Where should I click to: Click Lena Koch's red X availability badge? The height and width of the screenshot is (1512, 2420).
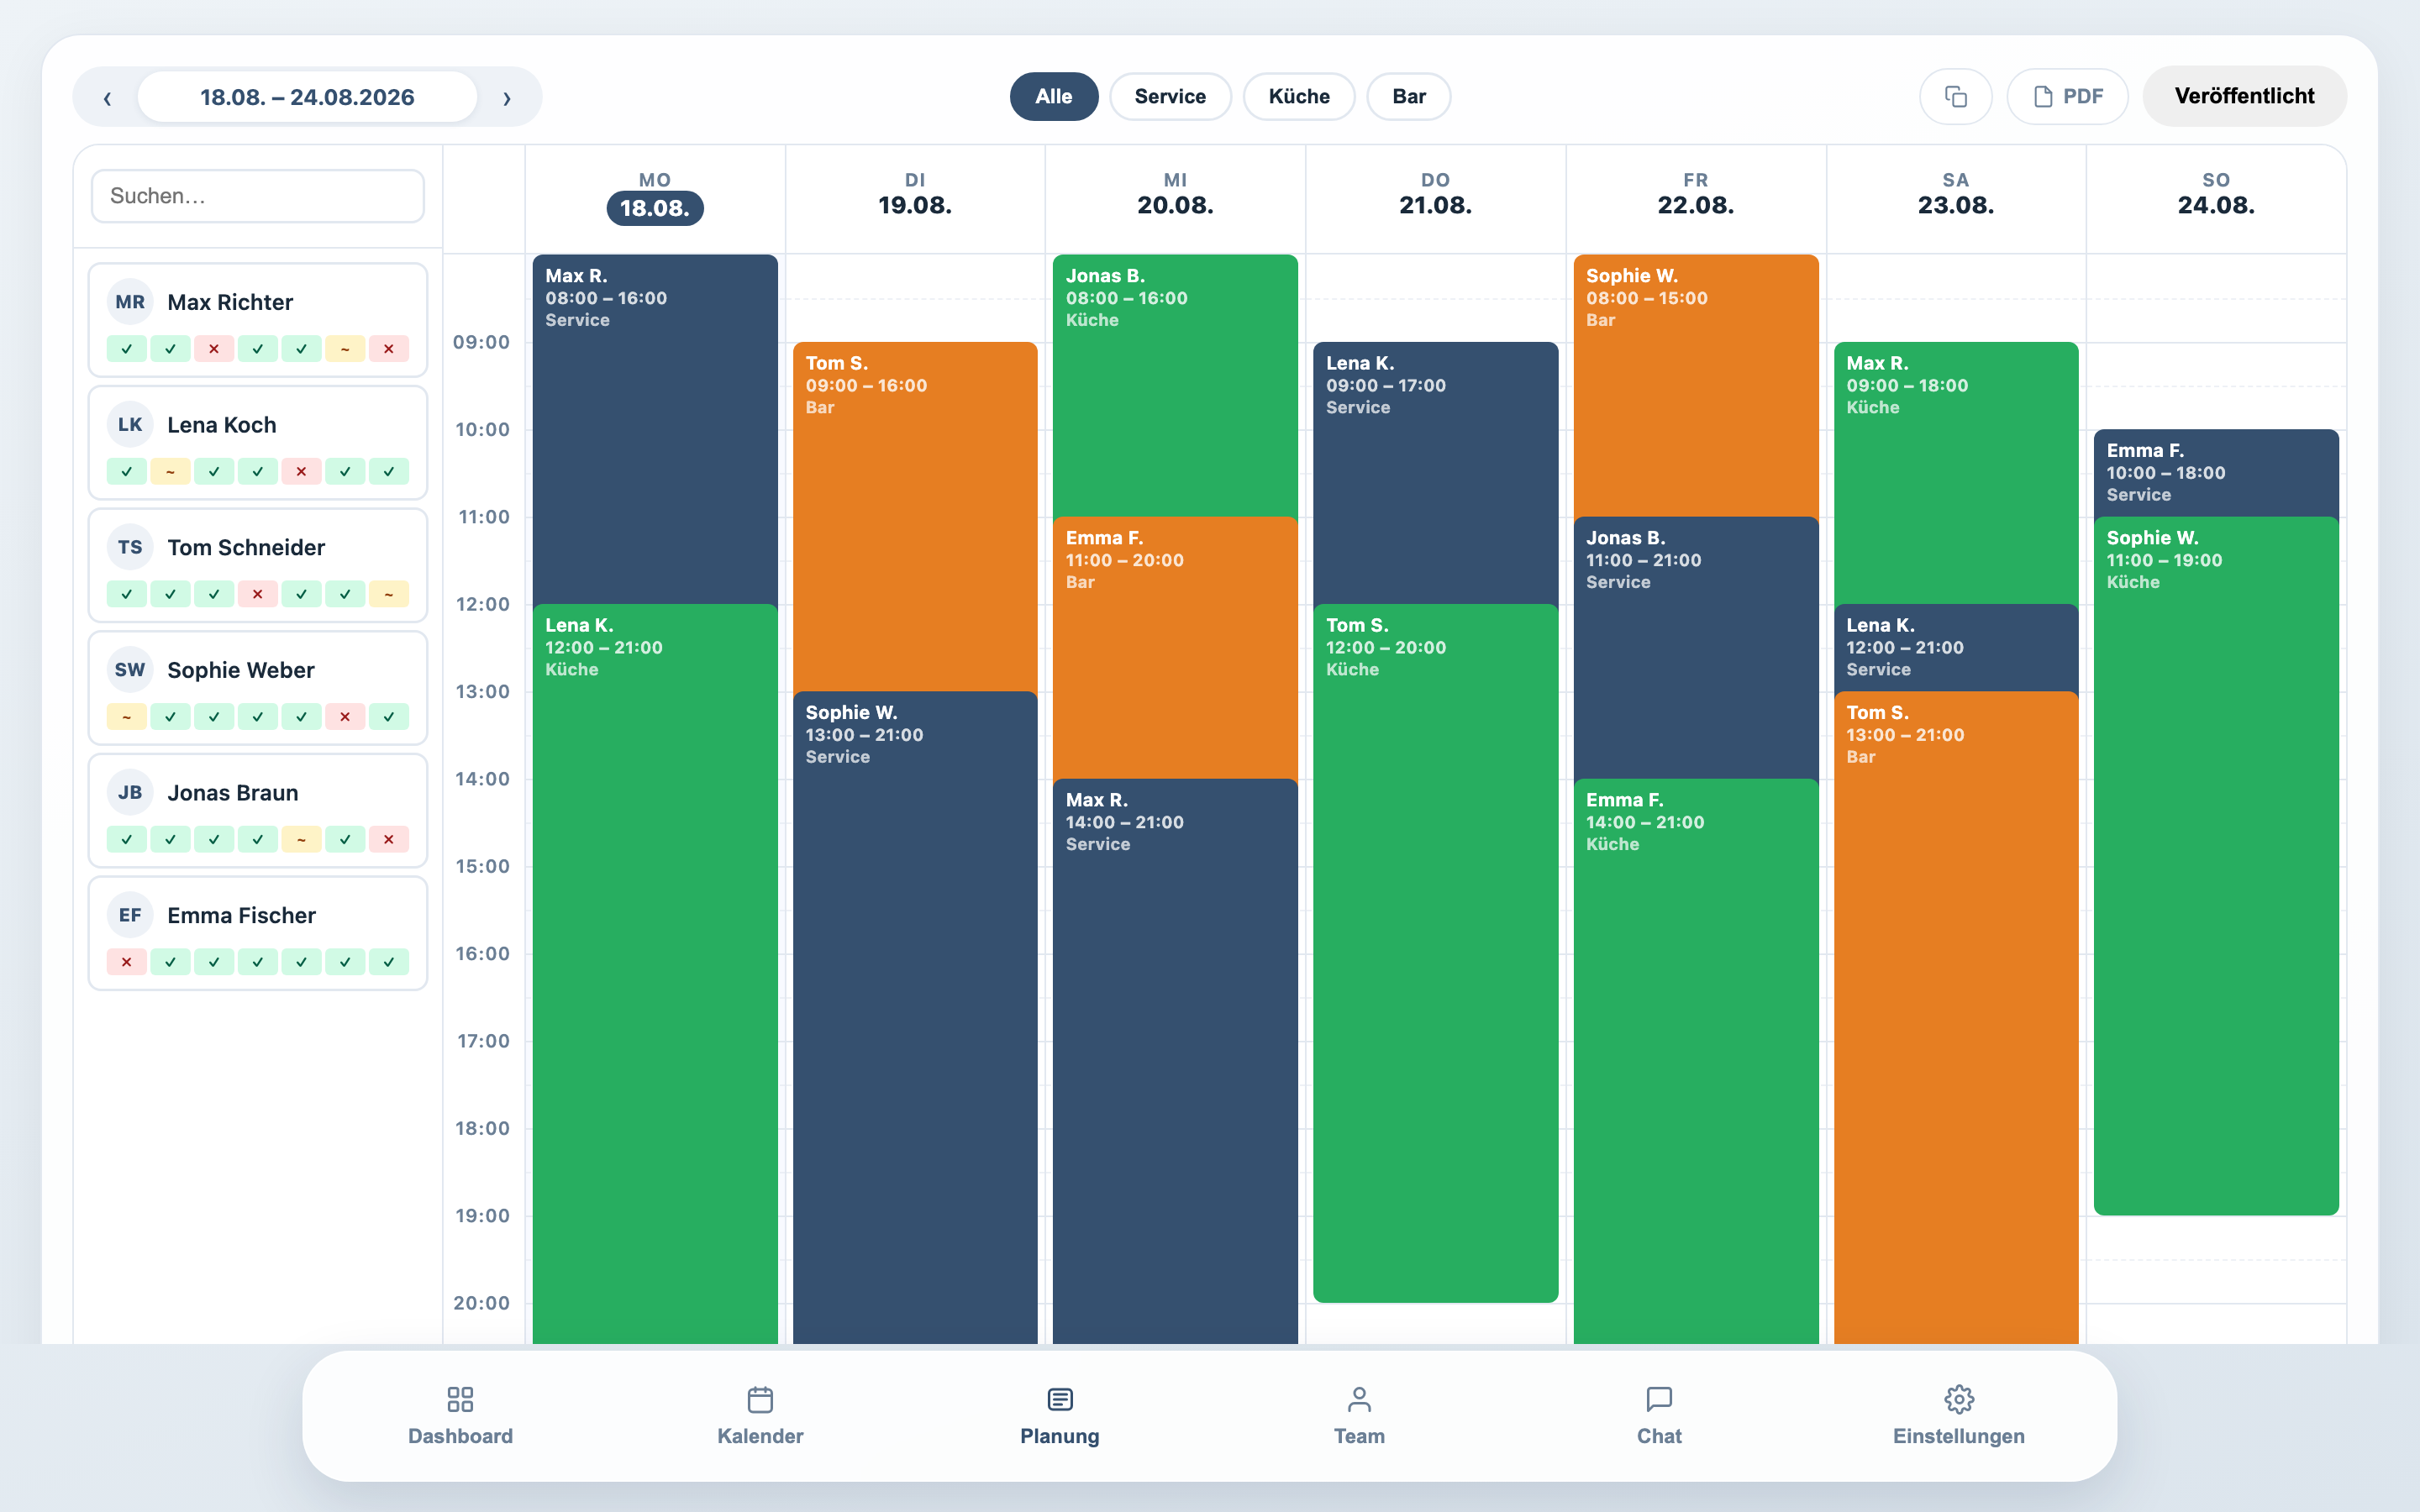point(301,472)
